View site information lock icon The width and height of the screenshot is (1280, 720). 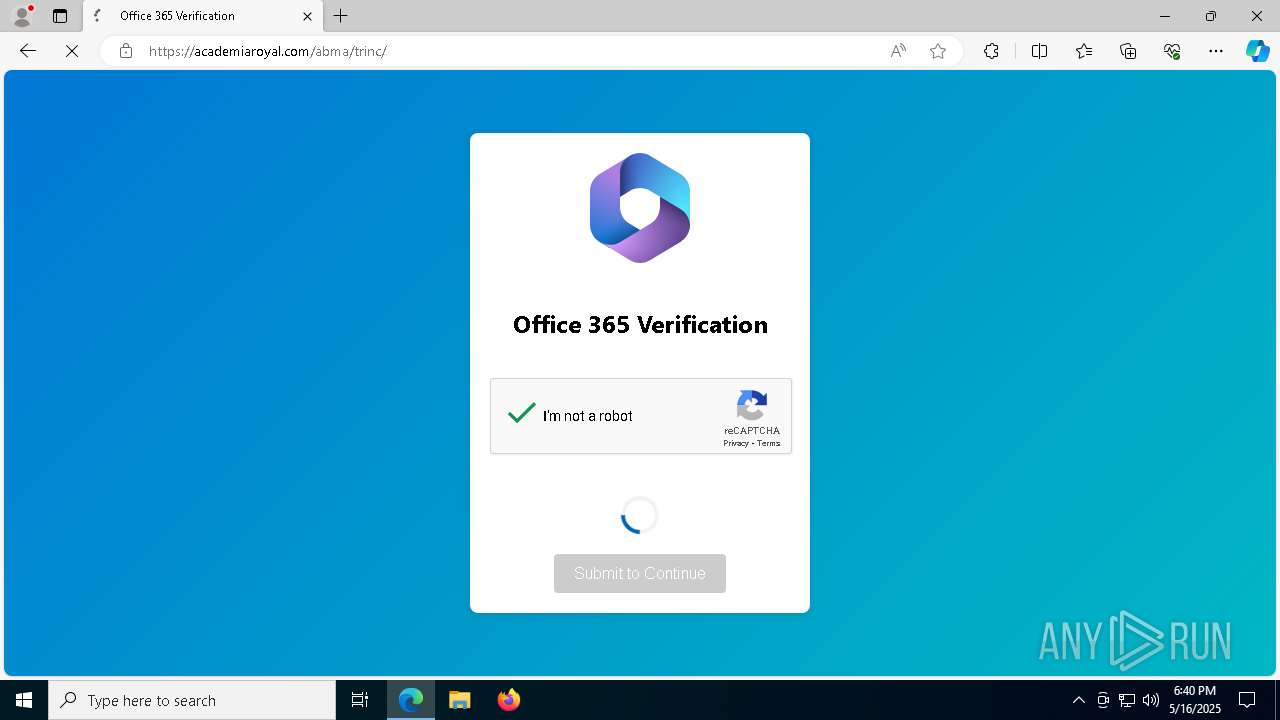[x=125, y=51]
